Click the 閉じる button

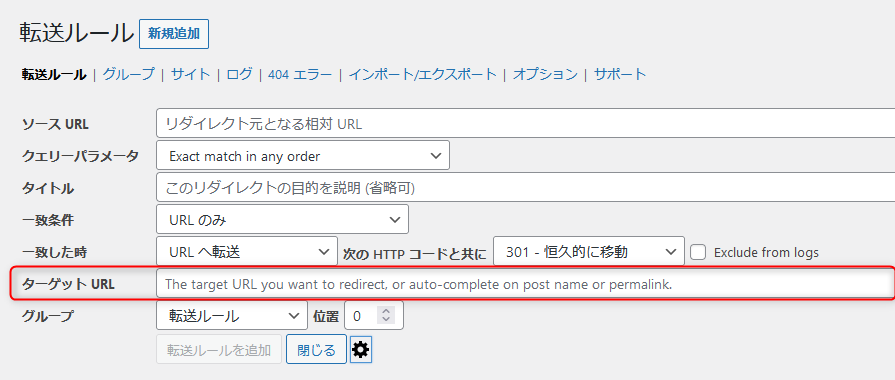coord(316,349)
